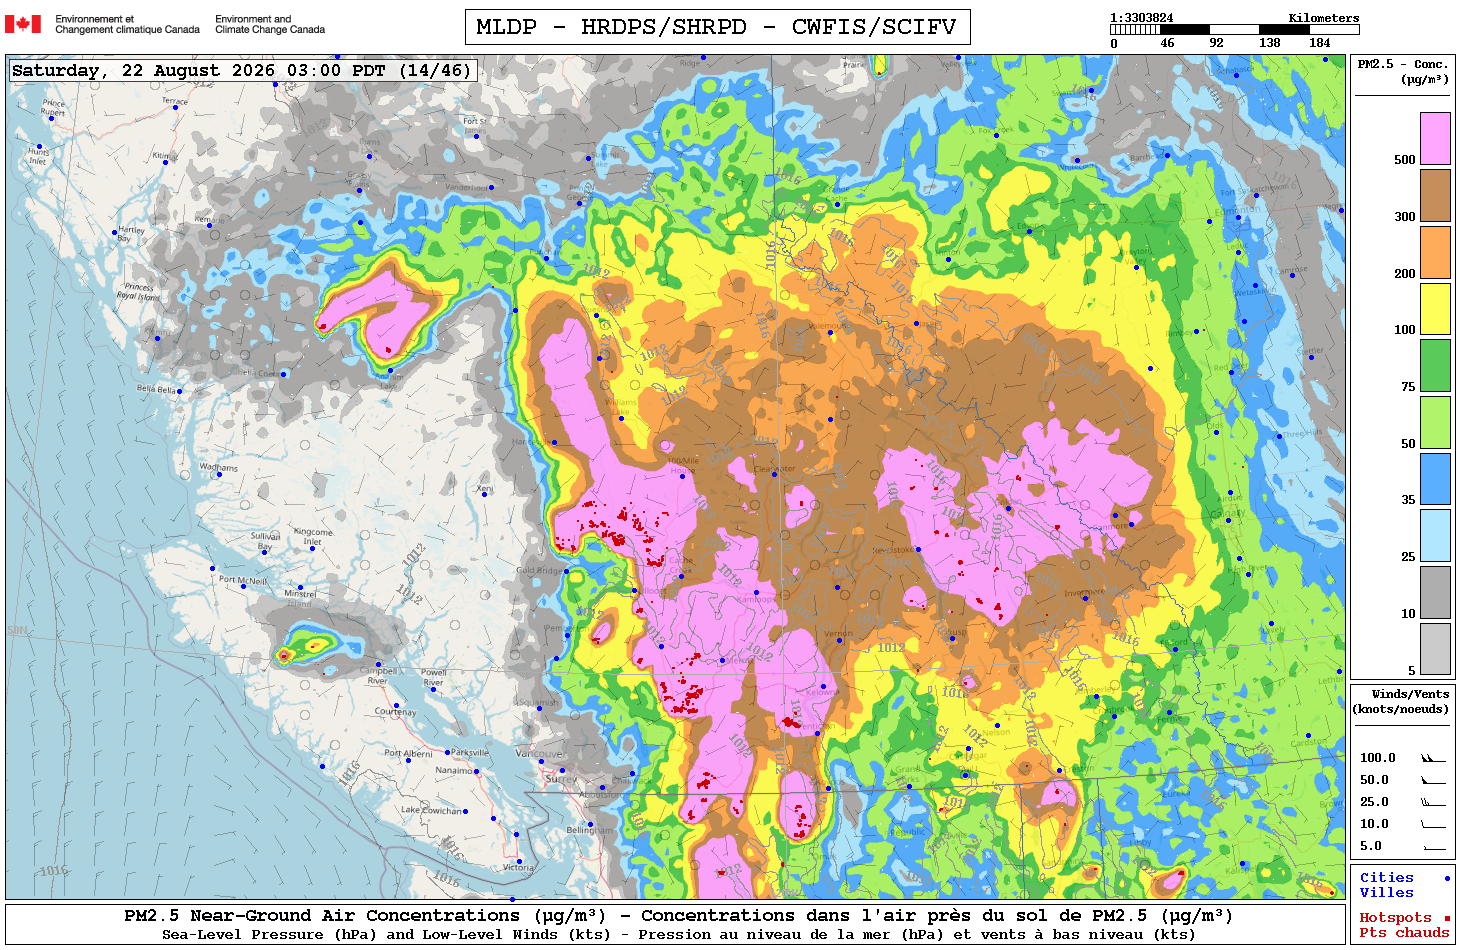1460x950 pixels.
Task: Click the Bellingham label on the map
Action: [x=590, y=830]
